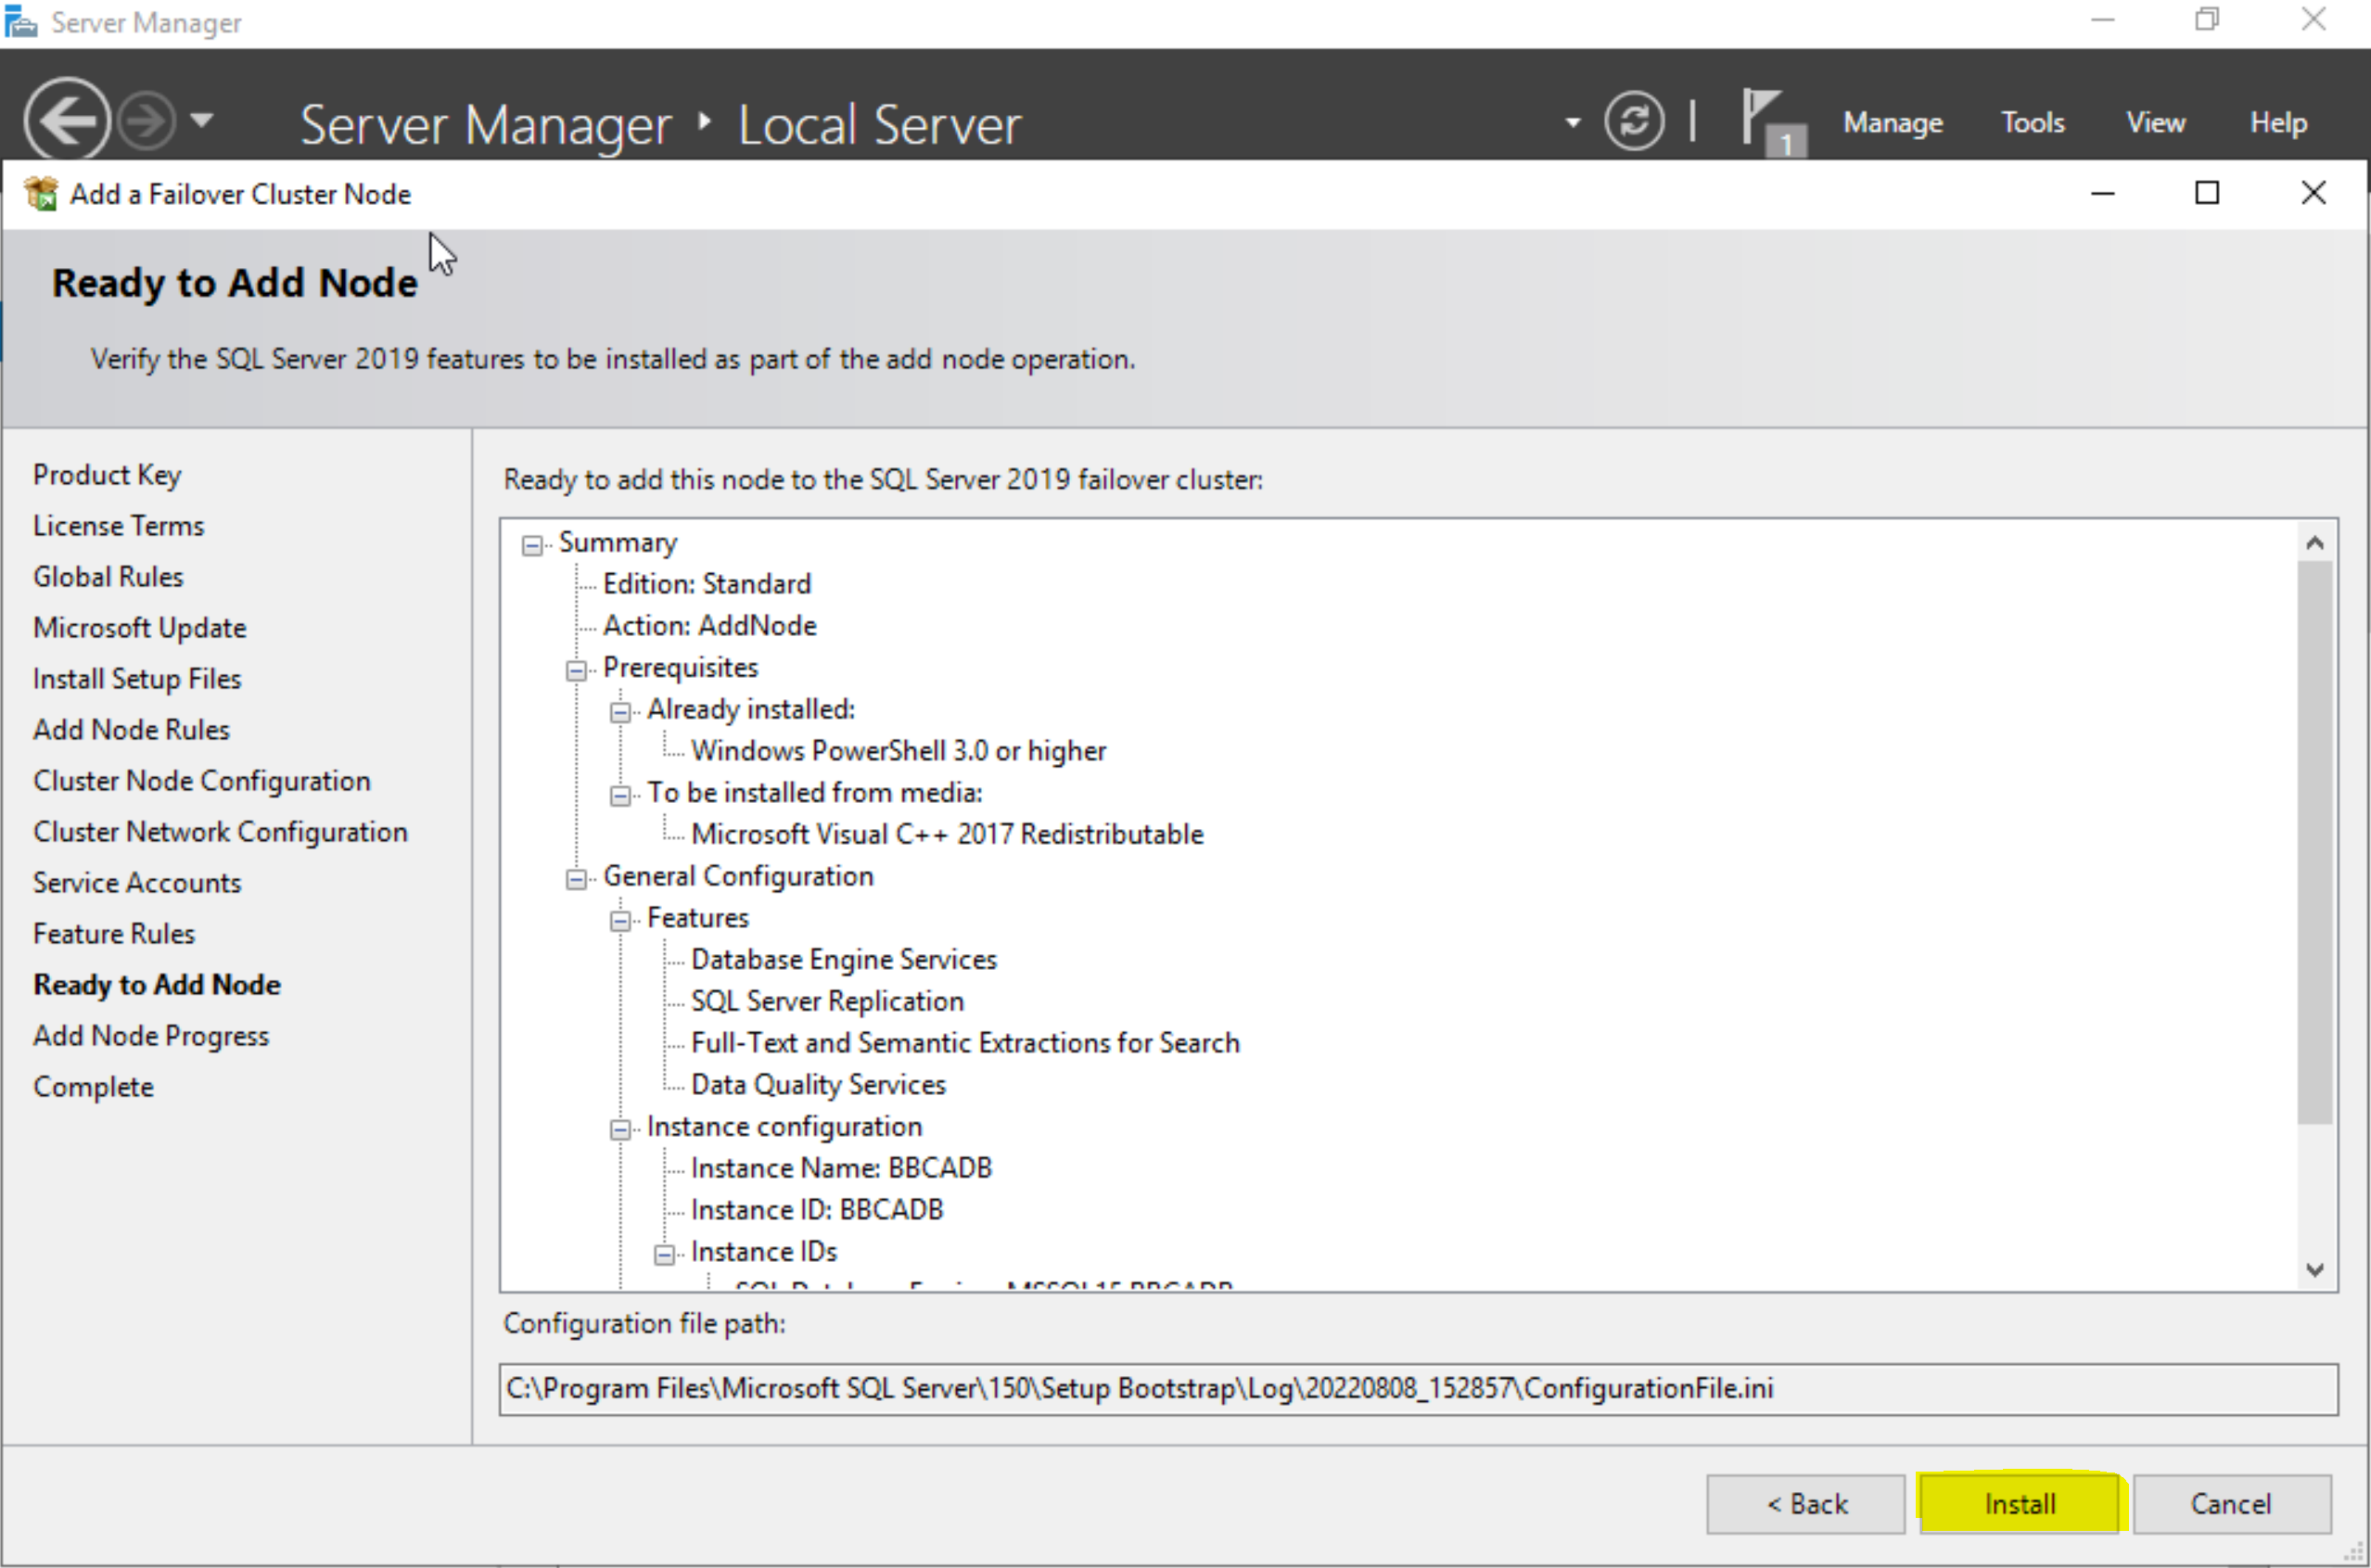Image resolution: width=2371 pixels, height=1568 pixels.
Task: Click the summary scrollbar up arrow
Action: click(x=2314, y=543)
